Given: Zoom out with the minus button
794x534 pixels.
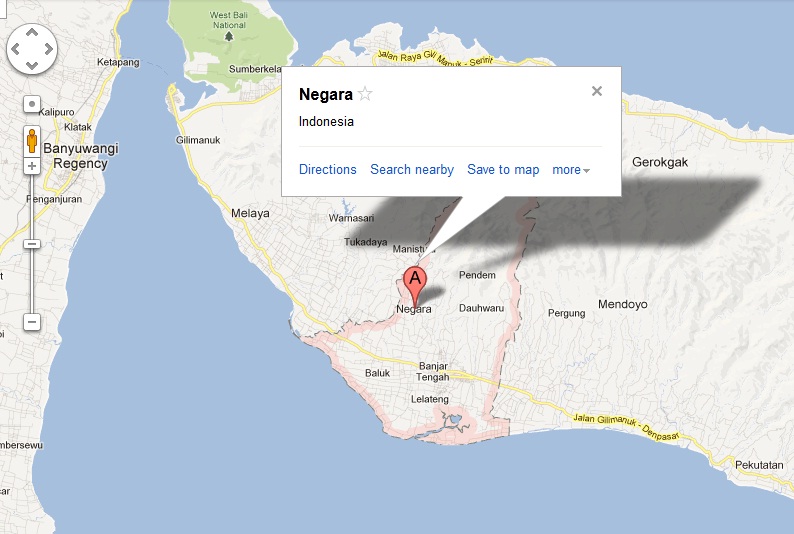Looking at the screenshot, I should (32, 322).
